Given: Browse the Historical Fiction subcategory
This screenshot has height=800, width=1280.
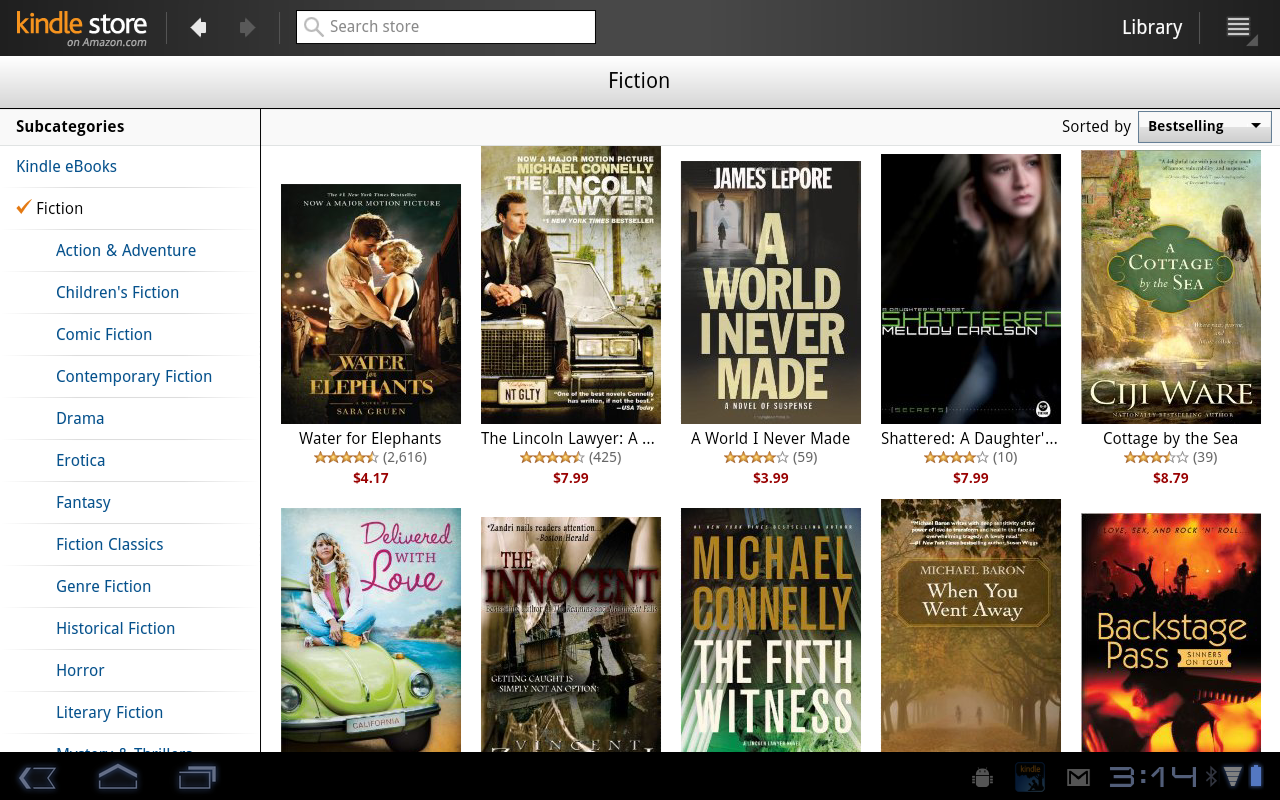Looking at the screenshot, I should (x=115, y=628).
